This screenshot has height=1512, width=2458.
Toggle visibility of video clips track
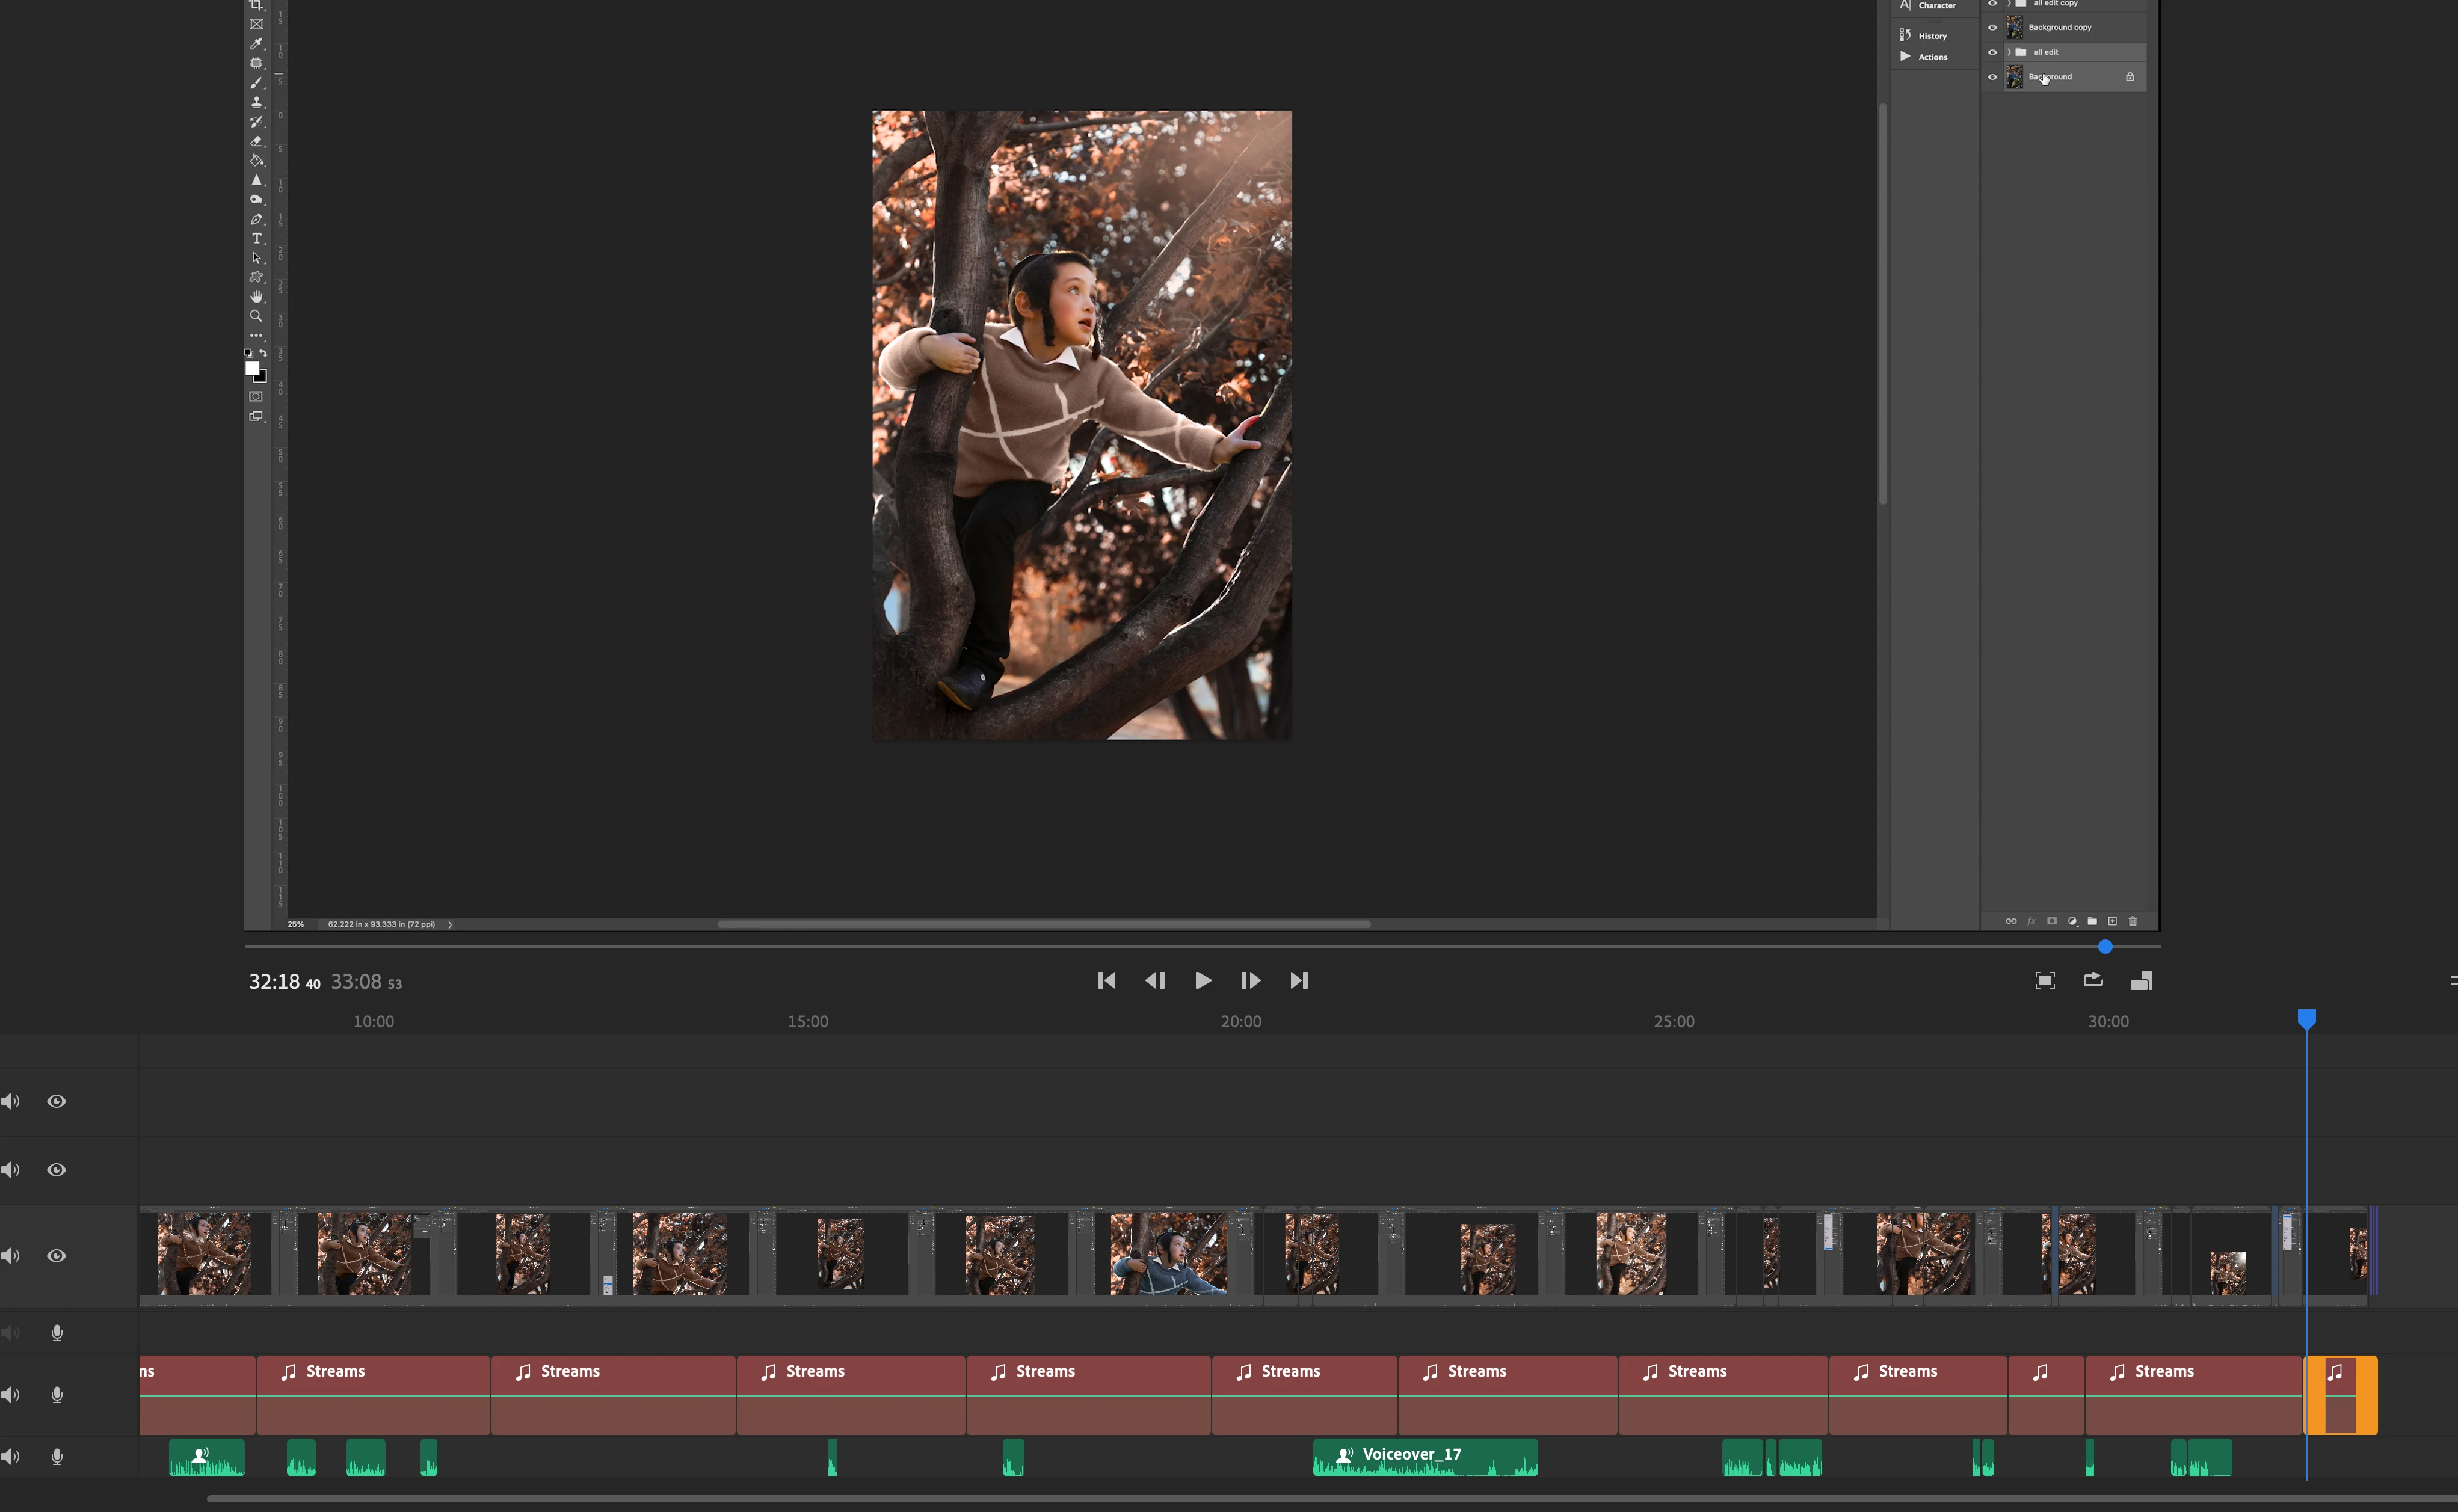(x=57, y=1256)
